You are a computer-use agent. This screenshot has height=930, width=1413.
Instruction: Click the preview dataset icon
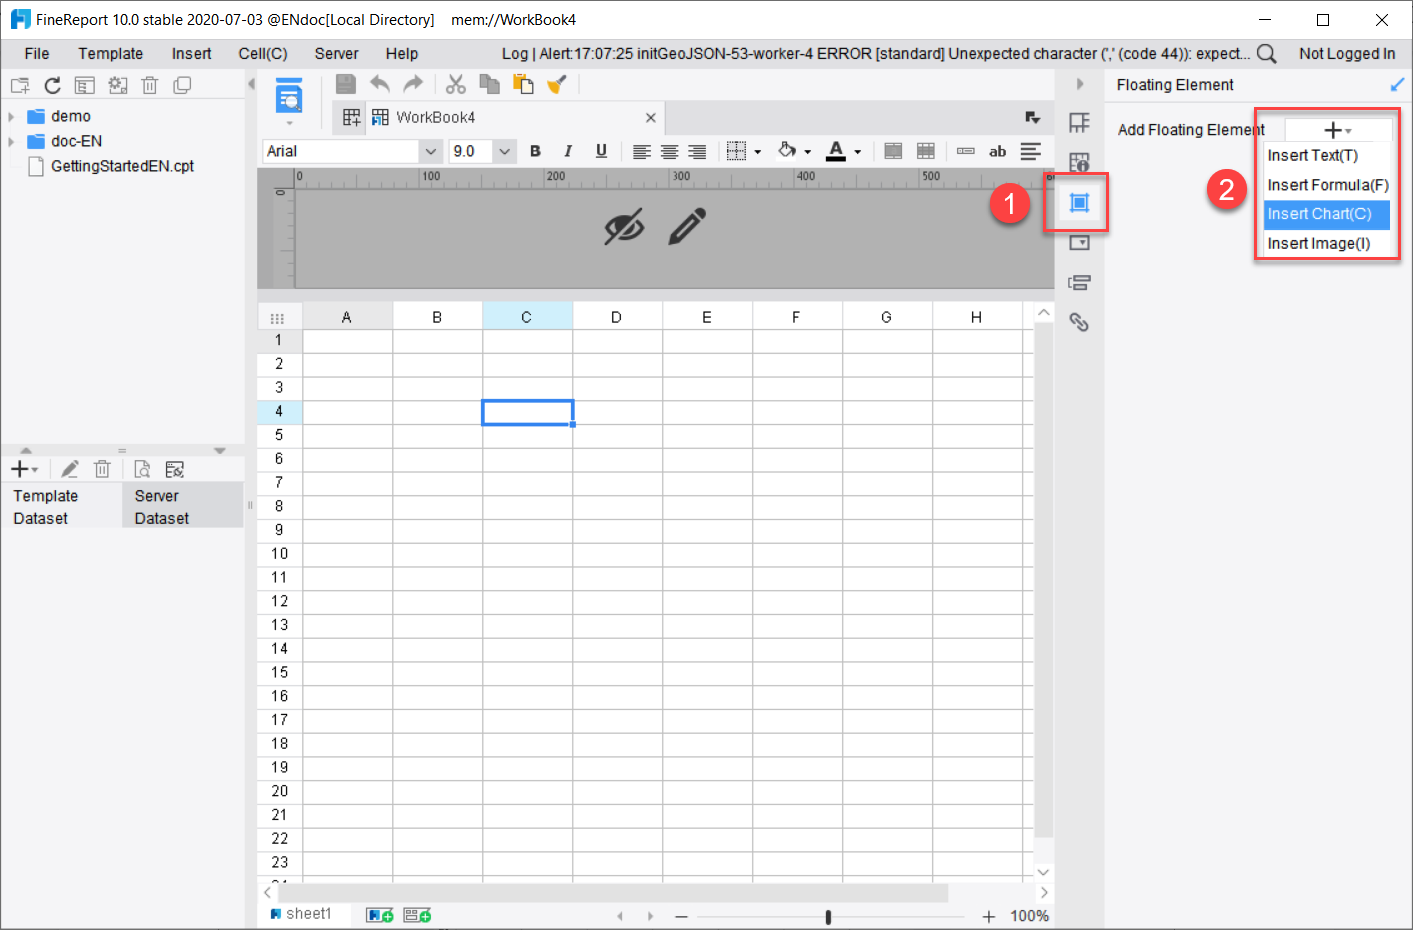(142, 469)
